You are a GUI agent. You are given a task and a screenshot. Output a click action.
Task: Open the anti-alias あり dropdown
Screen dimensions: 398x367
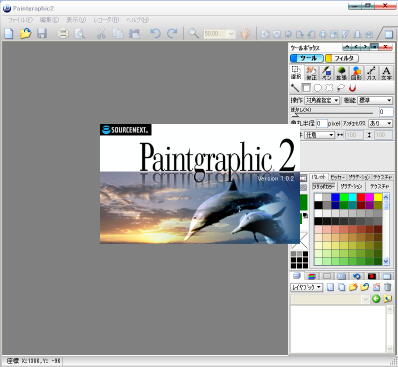coord(380,123)
